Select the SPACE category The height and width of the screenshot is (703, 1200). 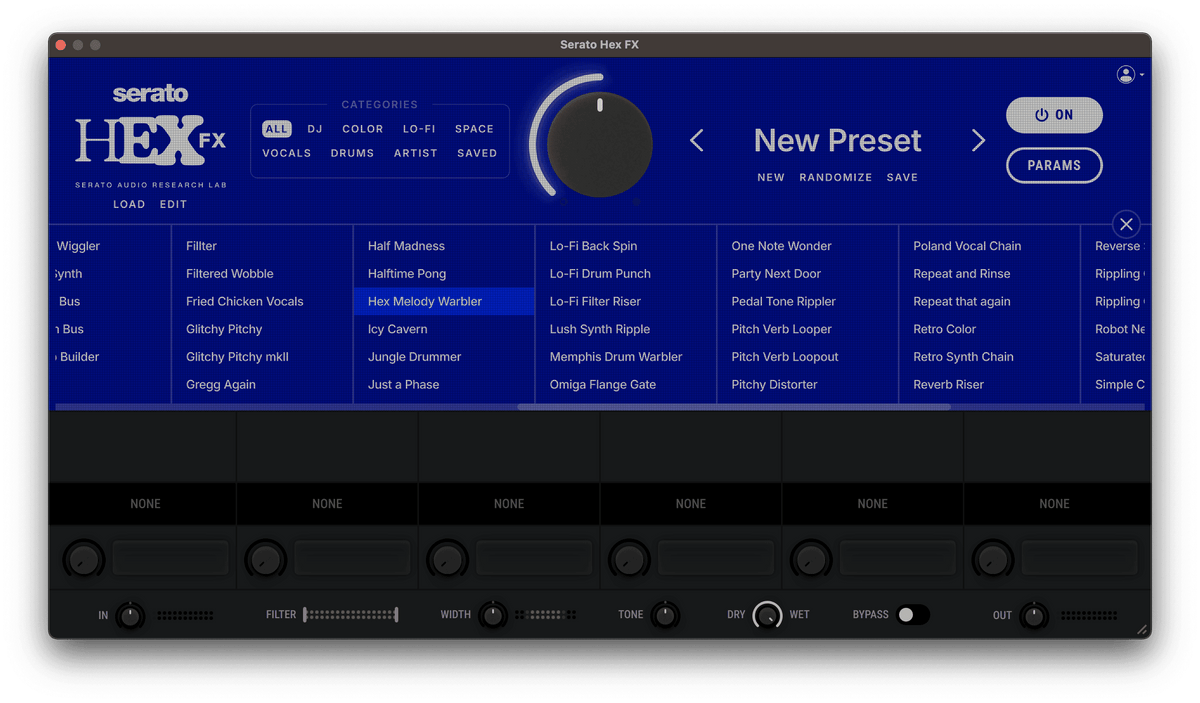(474, 129)
